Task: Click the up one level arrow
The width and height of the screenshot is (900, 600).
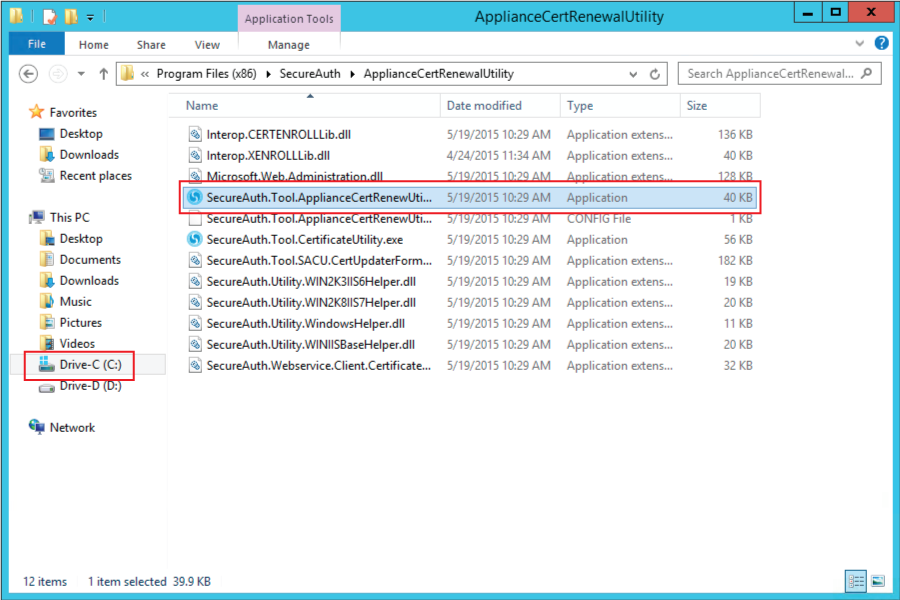Action: click(x=104, y=74)
